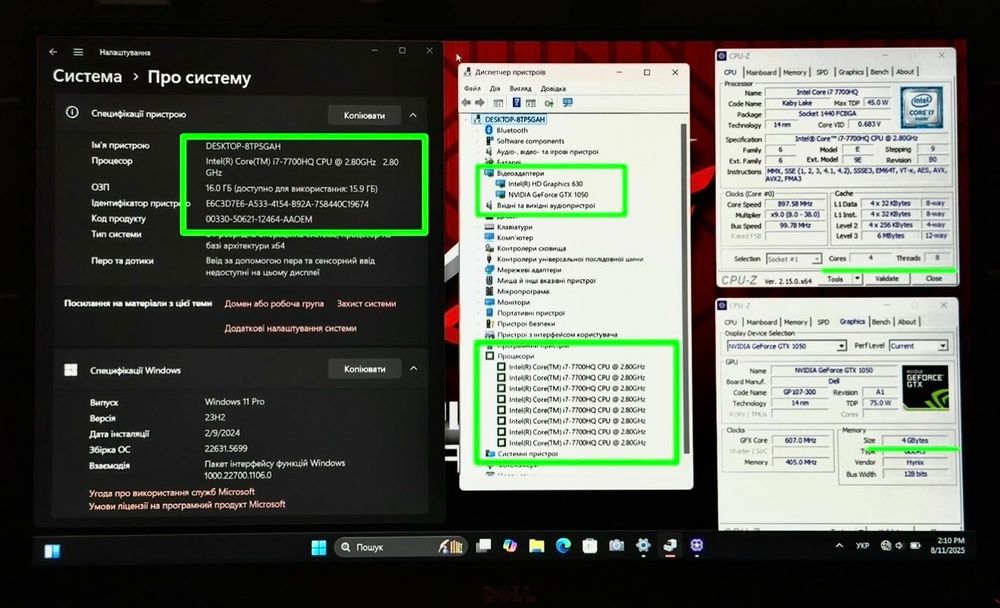This screenshot has width=1000, height=608.
Task: Click the CPU-Z icon on the taskbar
Action: [x=696, y=545]
